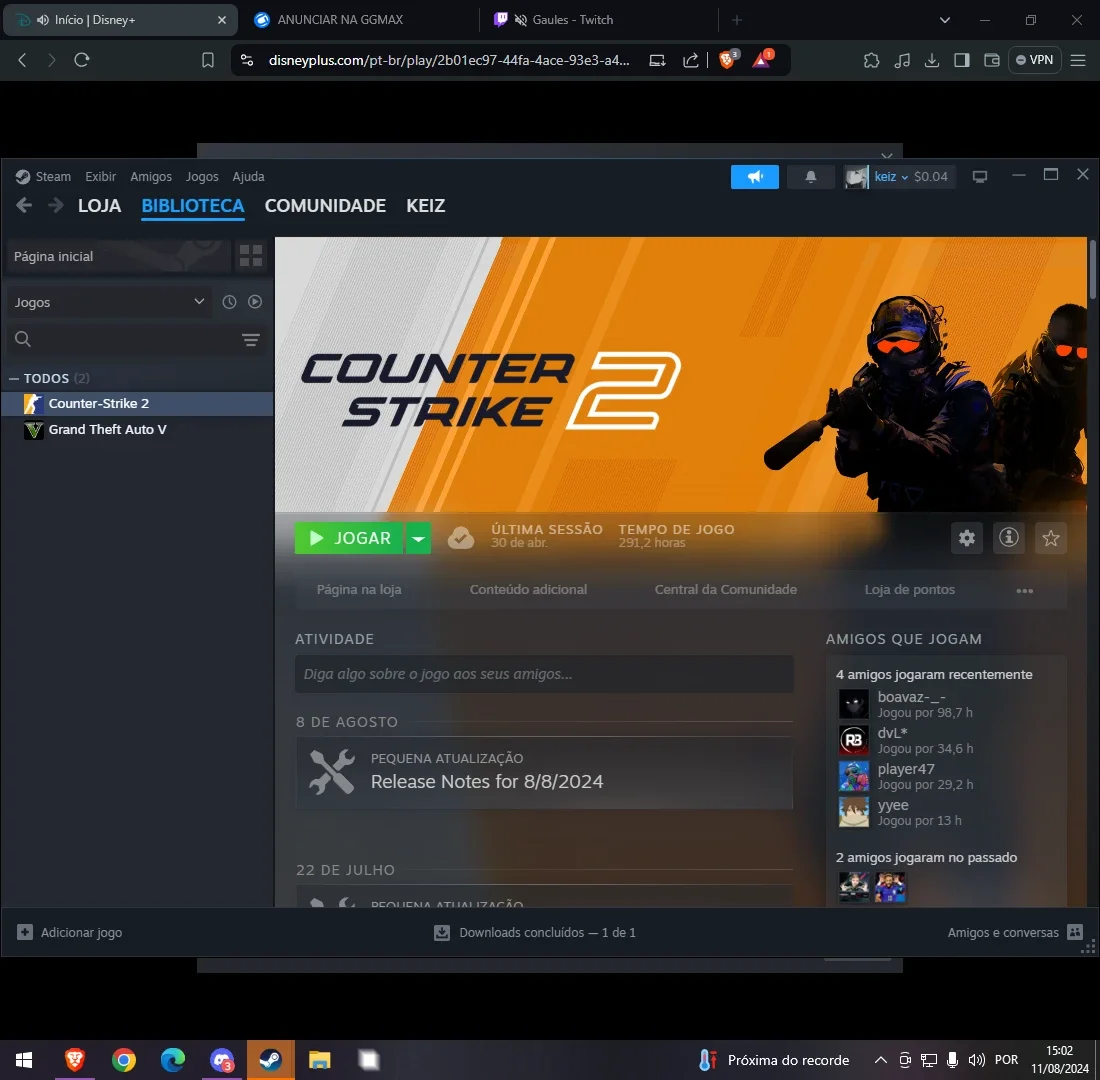
Task: Click Amigos e conversas button
Action: pos(1014,933)
